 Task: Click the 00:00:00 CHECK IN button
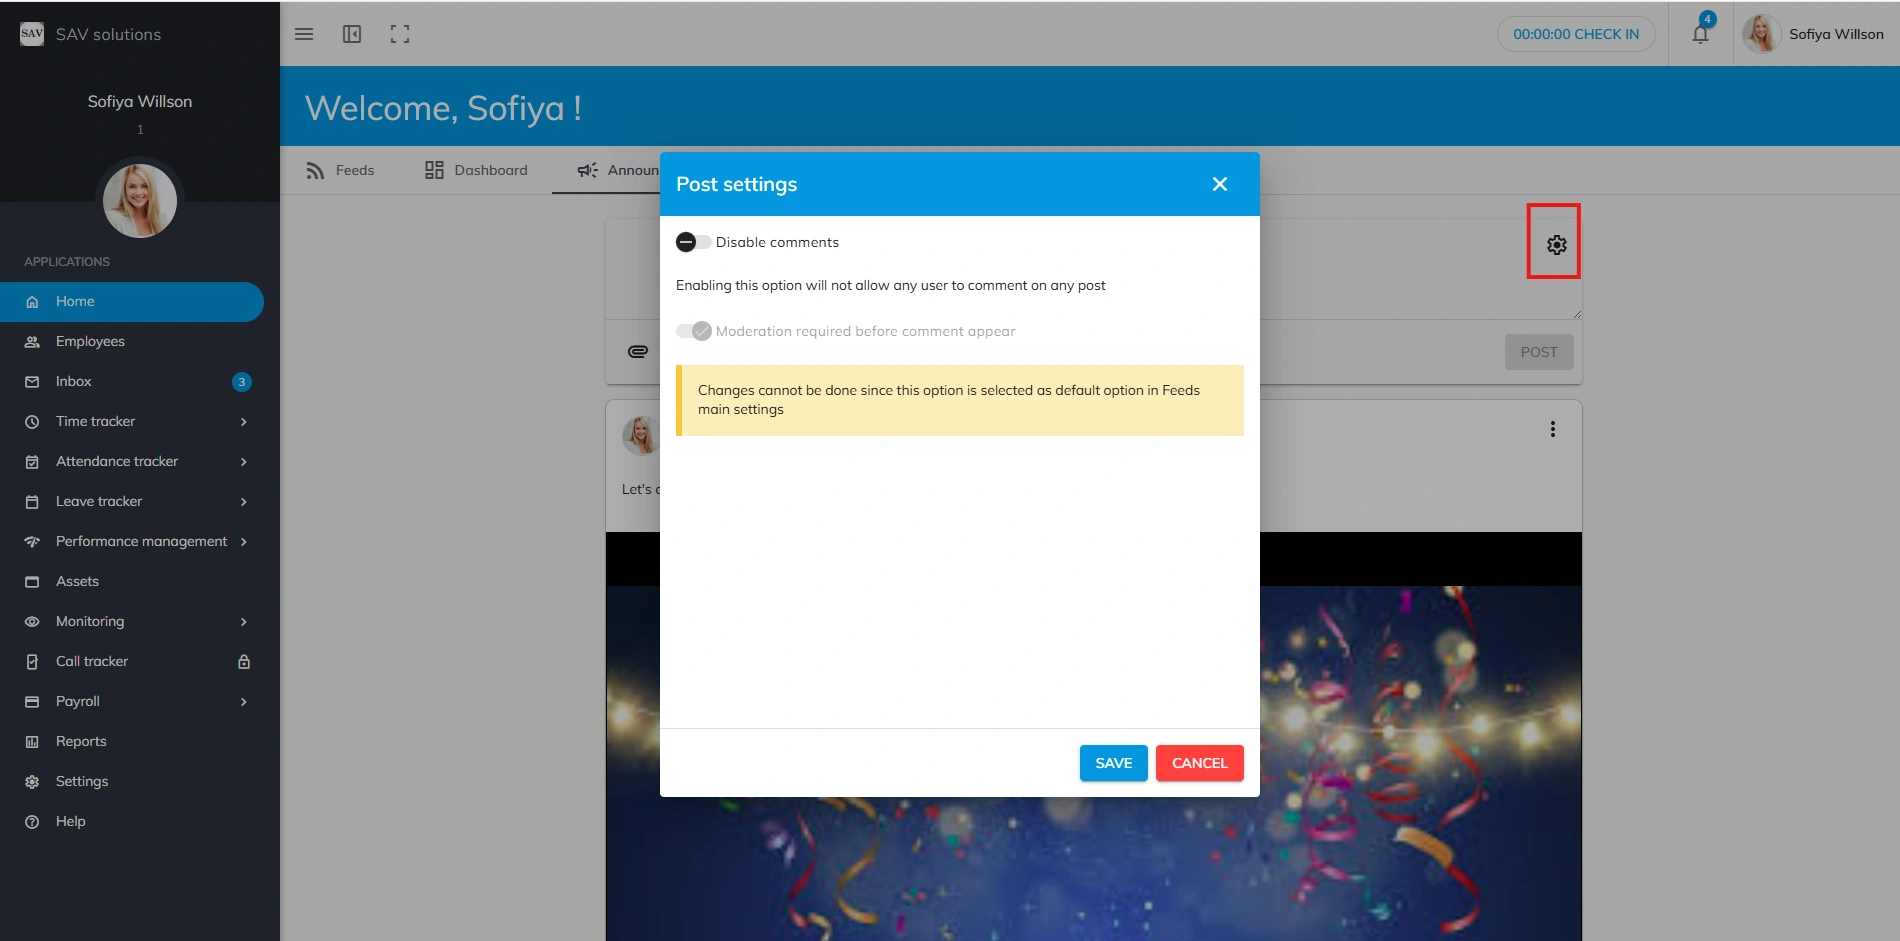pyautogui.click(x=1575, y=34)
